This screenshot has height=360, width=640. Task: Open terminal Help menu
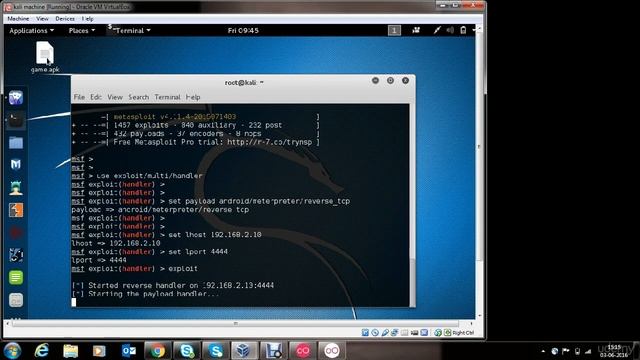pos(193,97)
